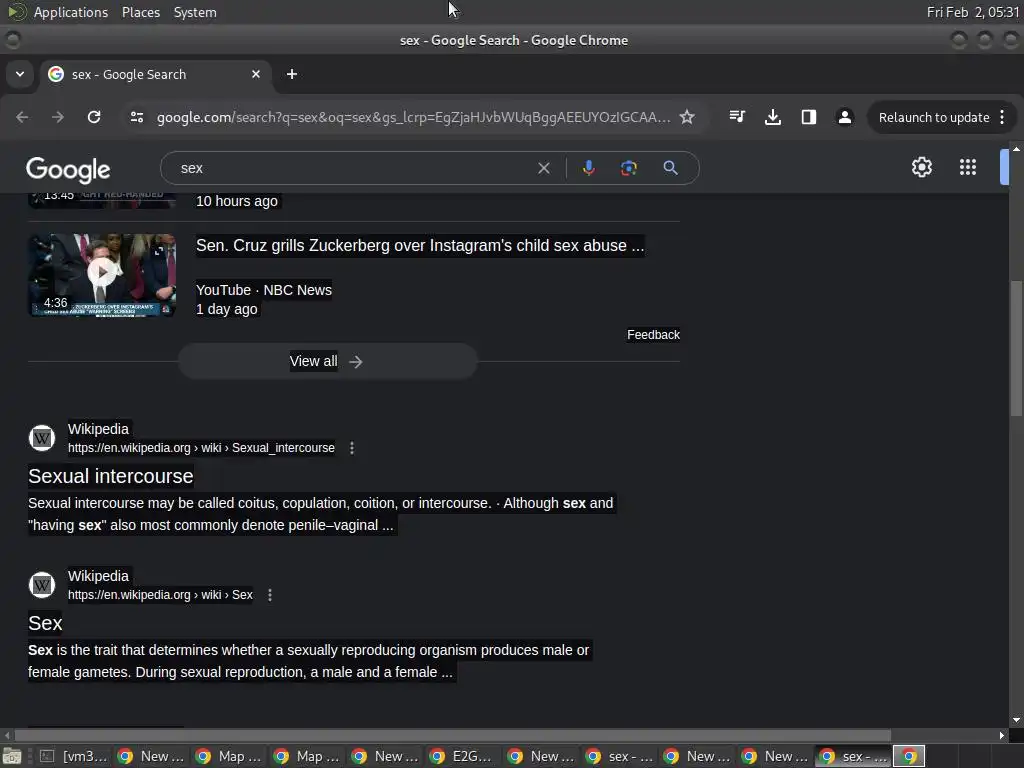The width and height of the screenshot is (1024, 768).
Task: Search by image with the Lens icon
Action: [x=628, y=168]
